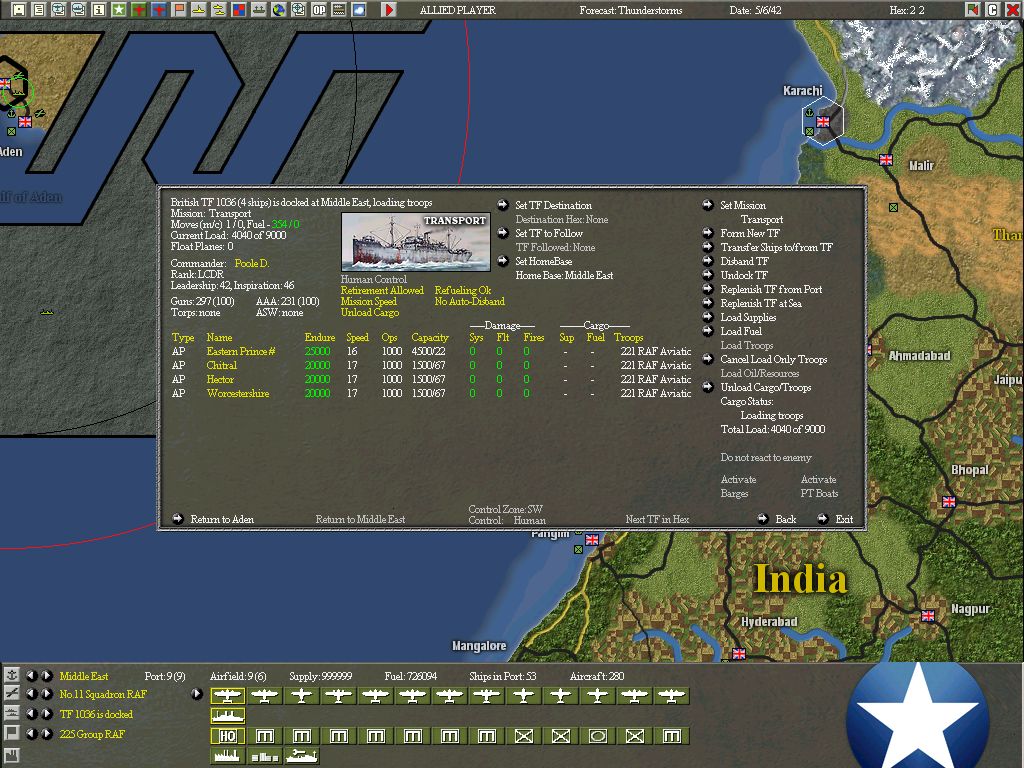Click the red arrow end turn icon
The image size is (1024, 768).
click(389, 10)
